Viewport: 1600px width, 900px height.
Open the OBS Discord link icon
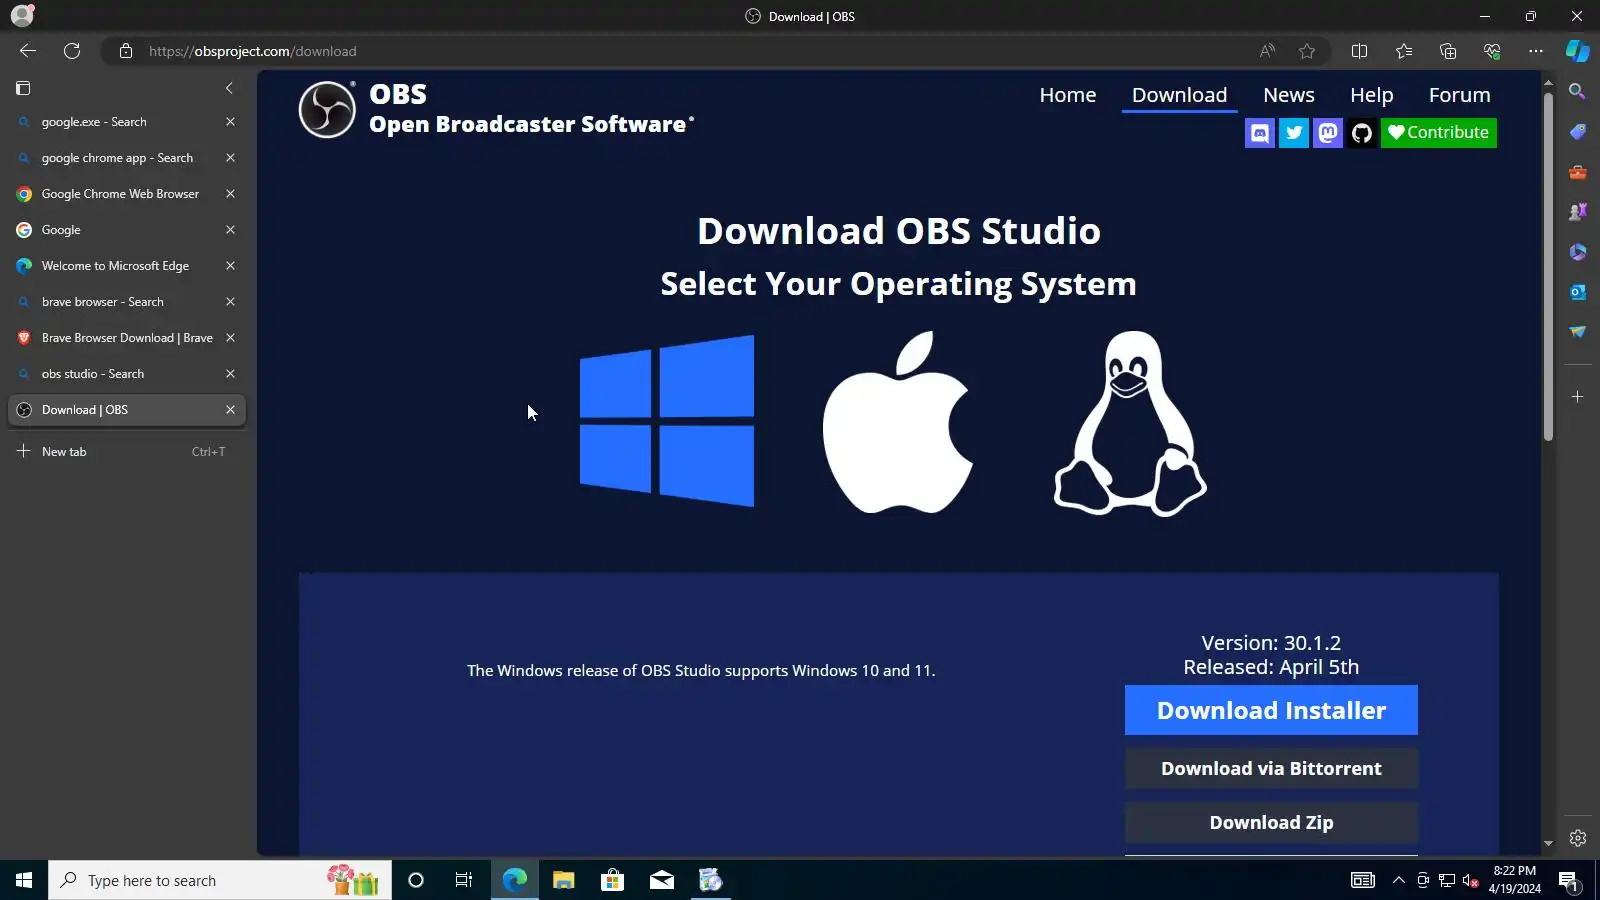[x=1260, y=133]
